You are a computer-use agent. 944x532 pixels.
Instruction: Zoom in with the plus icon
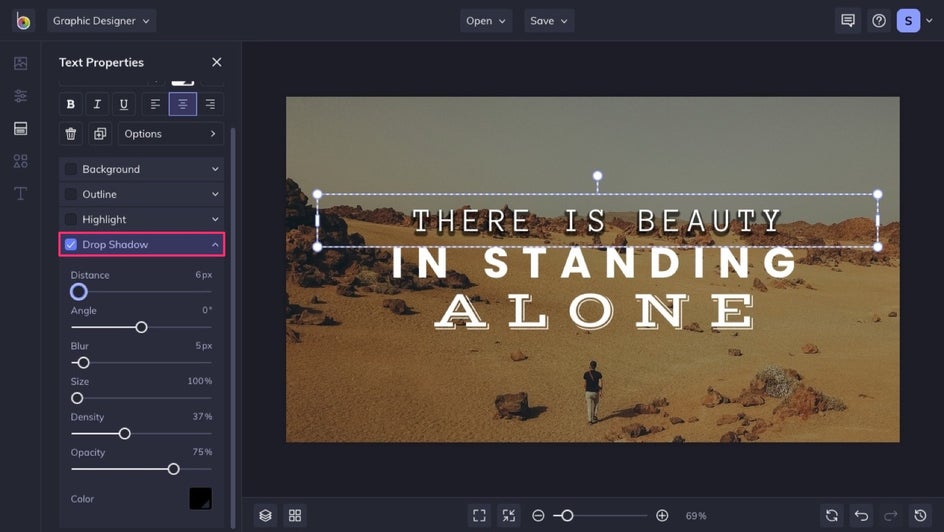[x=662, y=516]
